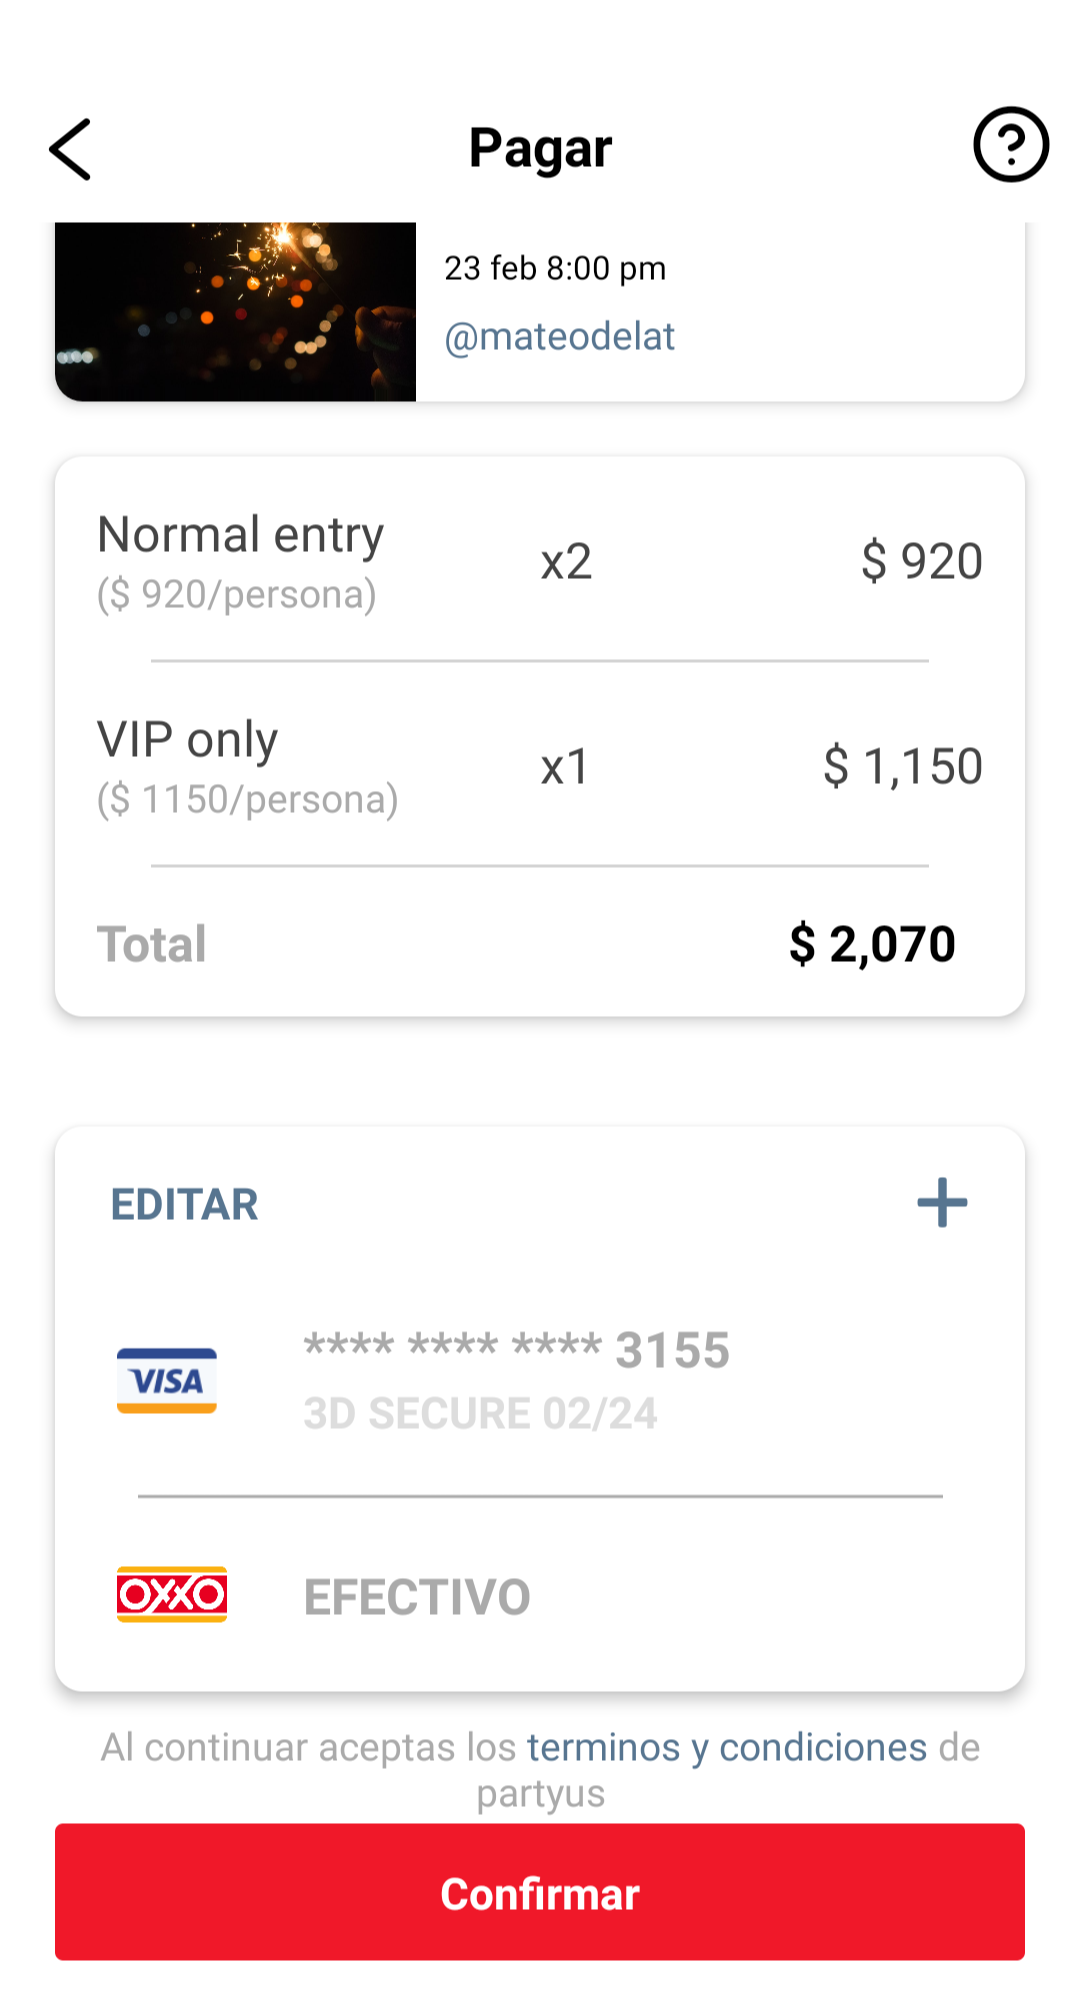Image resolution: width=1080 pixels, height=2015 pixels.
Task: Select the Visa card ending 3155
Action: (517, 1350)
